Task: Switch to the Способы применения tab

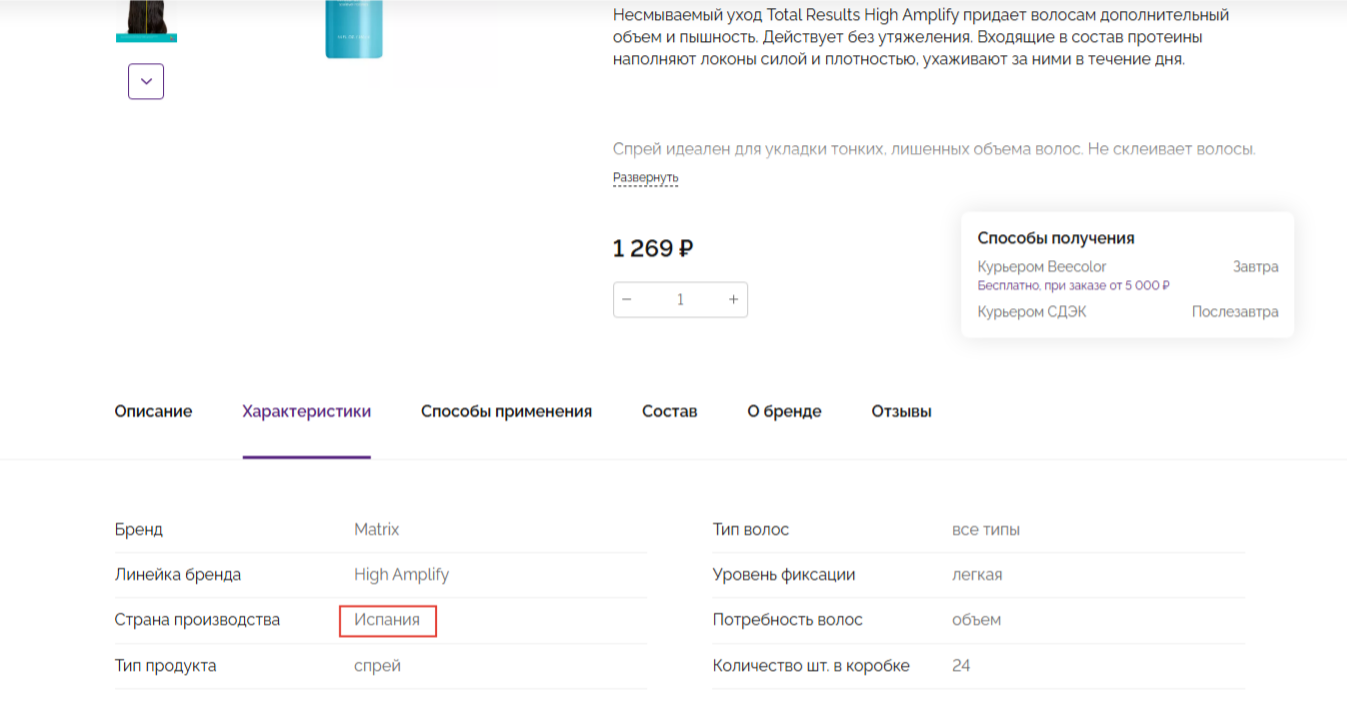Action: pos(506,411)
